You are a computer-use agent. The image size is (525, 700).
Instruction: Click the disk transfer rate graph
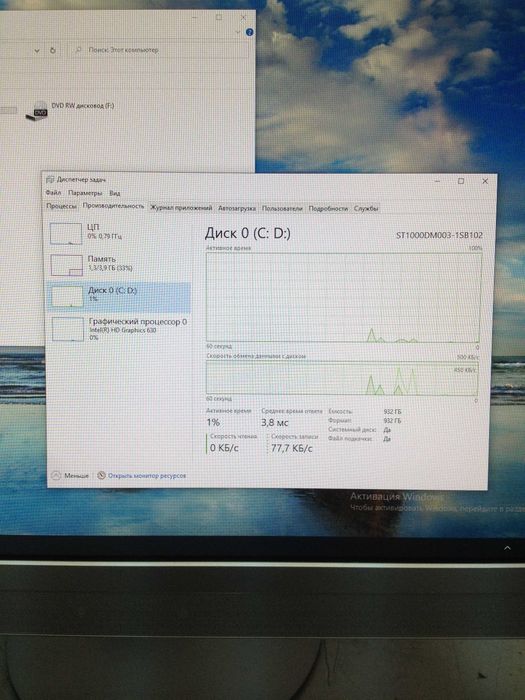pyautogui.click(x=342, y=379)
